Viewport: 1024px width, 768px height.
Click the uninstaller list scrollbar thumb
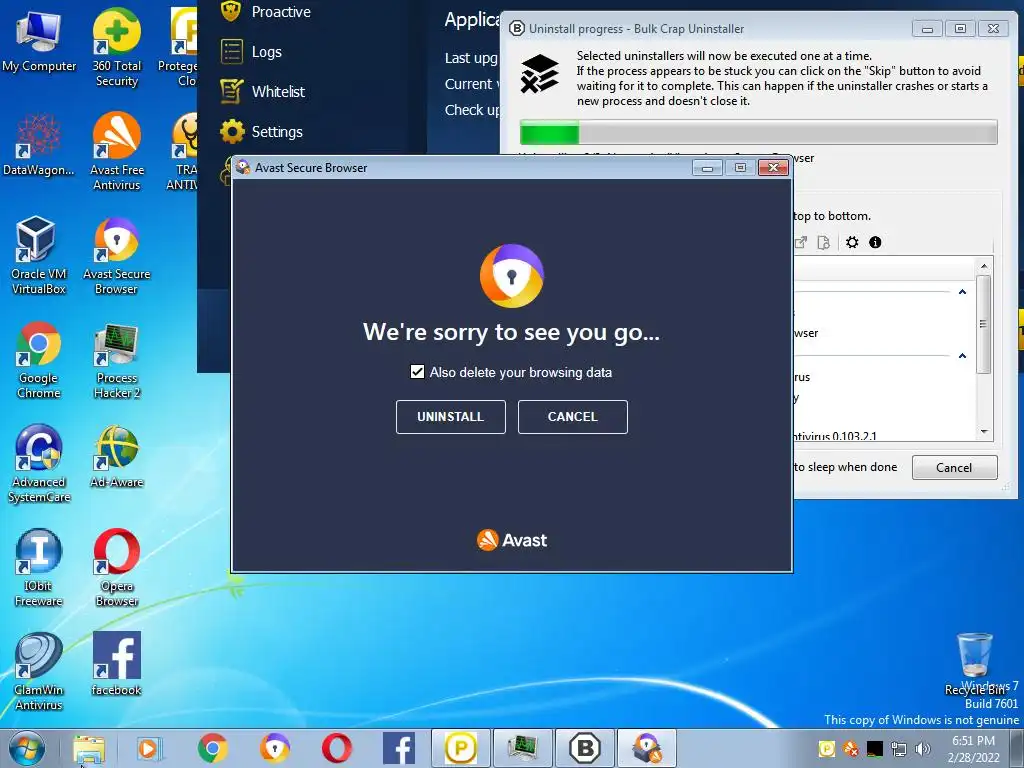[x=983, y=324]
